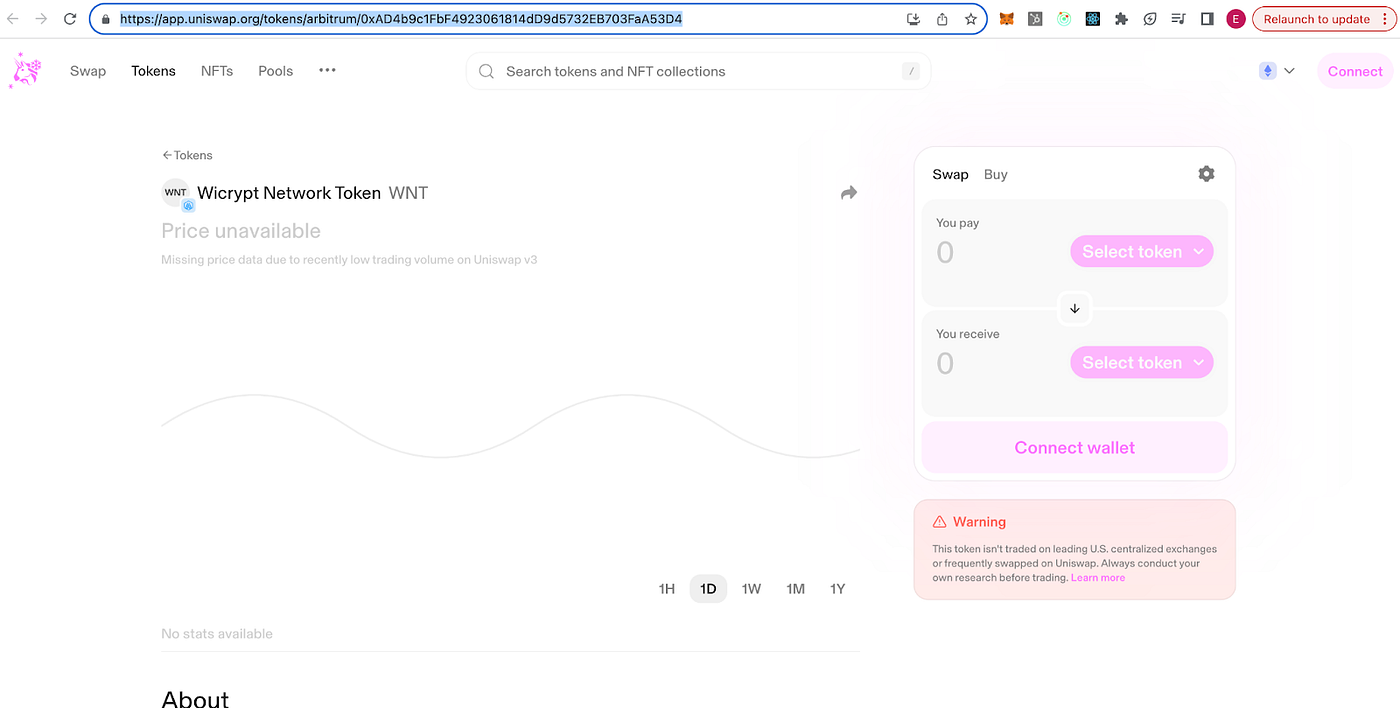
Task: Open the NFTs page in navigation
Action: coord(217,71)
